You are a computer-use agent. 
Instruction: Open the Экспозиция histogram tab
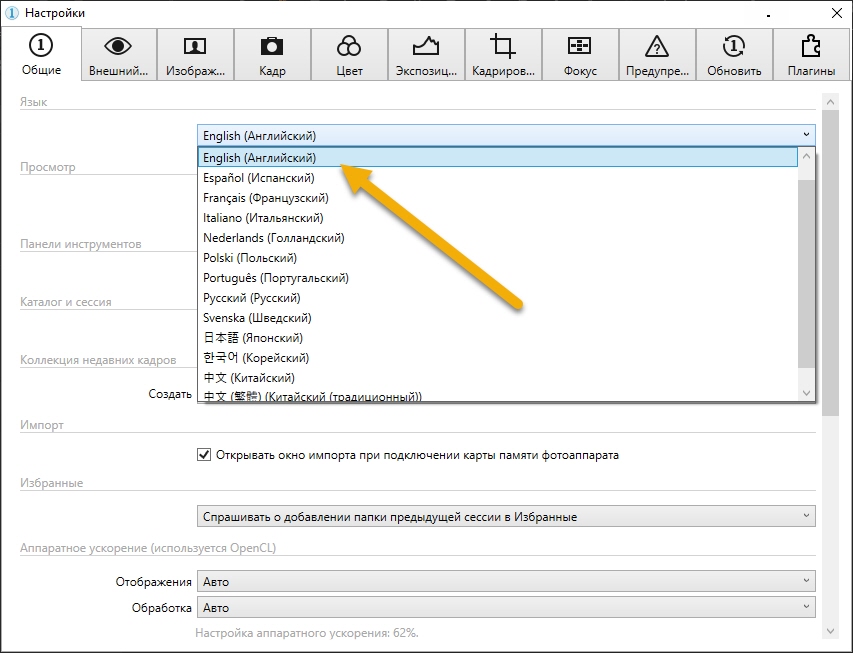426,55
